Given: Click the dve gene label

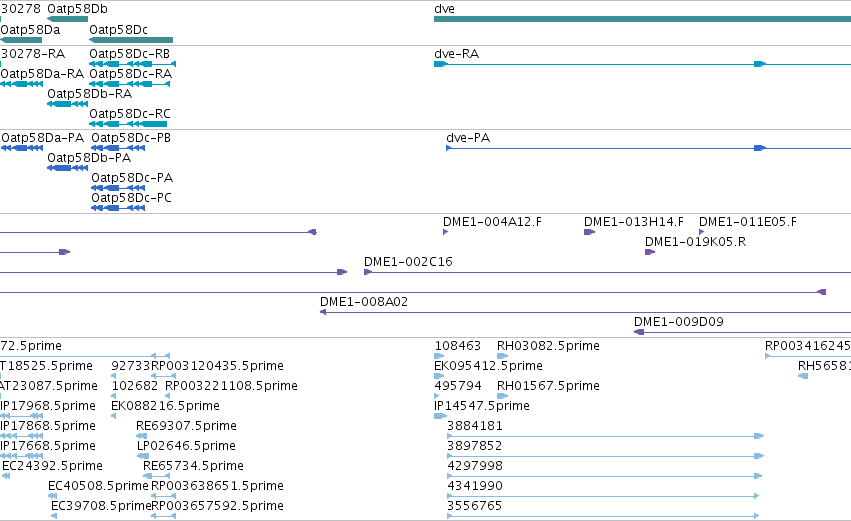Looking at the screenshot, I should coord(444,9).
